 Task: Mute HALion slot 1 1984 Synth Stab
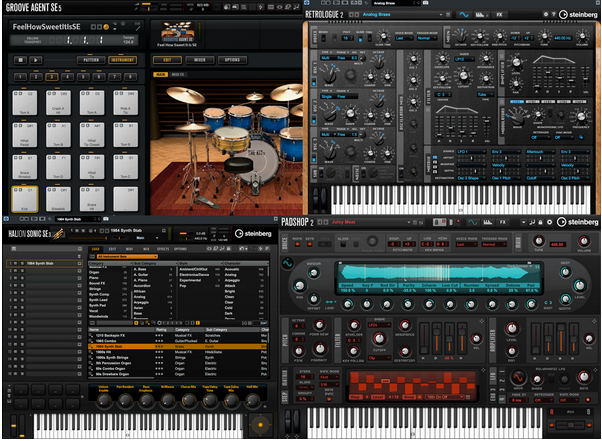(16, 264)
